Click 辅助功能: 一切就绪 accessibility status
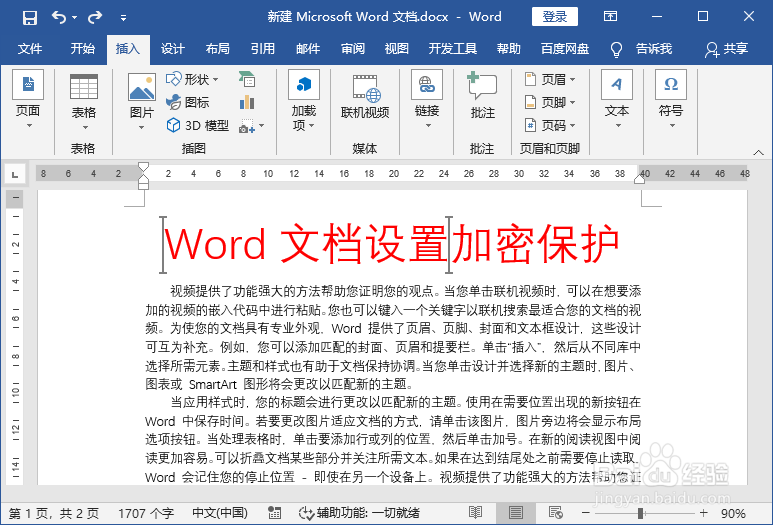The width and height of the screenshot is (773, 525). (x=359, y=514)
